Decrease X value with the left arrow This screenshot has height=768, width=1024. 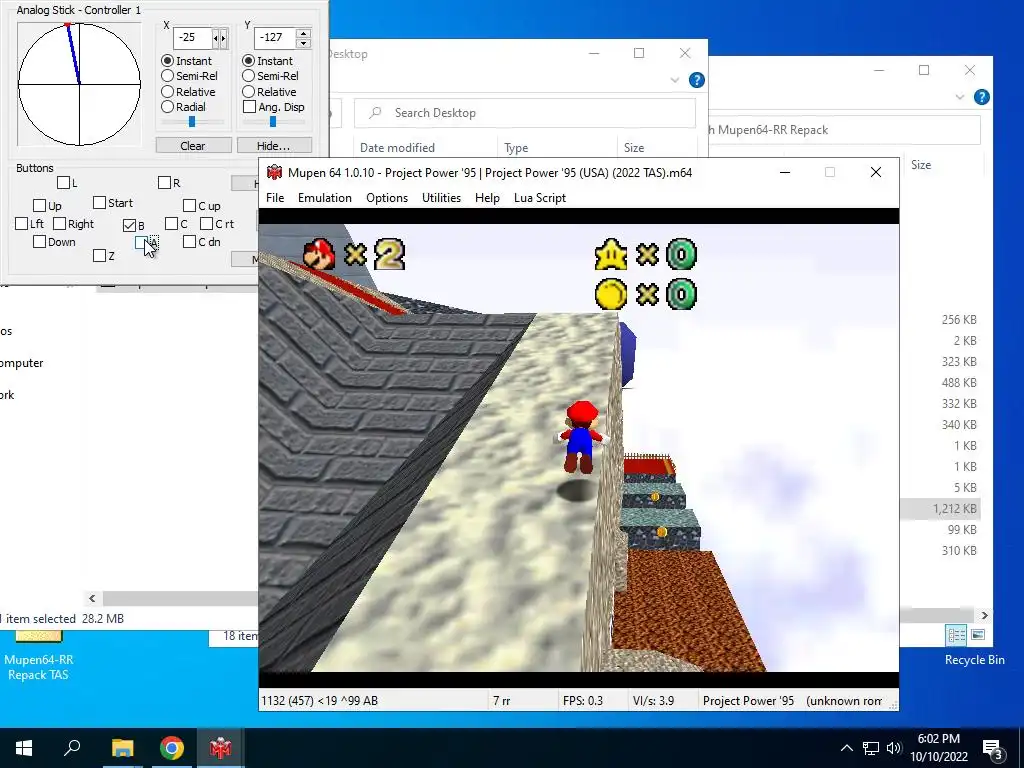pos(216,38)
